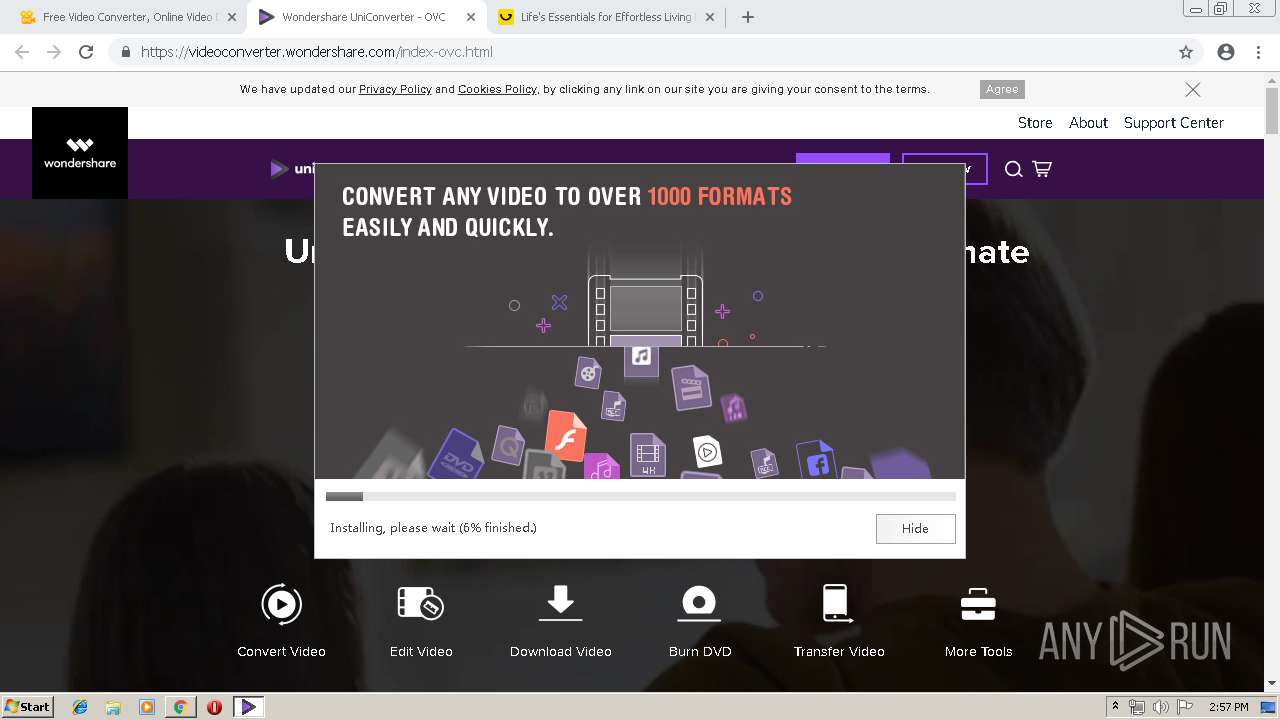Viewport: 1280px width, 720px height.
Task: Click the Download Video label
Action: (560, 651)
